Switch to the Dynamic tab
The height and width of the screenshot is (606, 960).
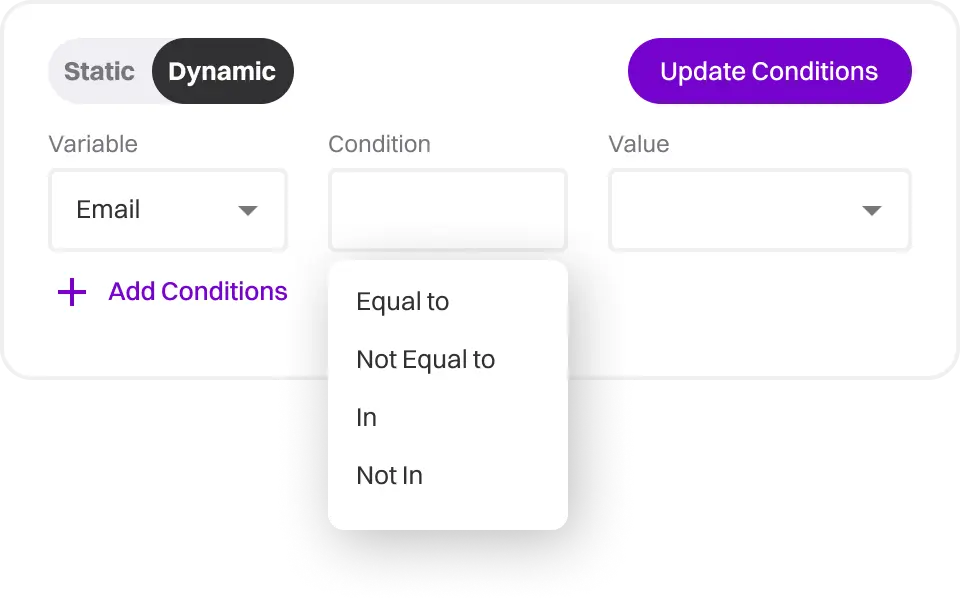coord(222,71)
